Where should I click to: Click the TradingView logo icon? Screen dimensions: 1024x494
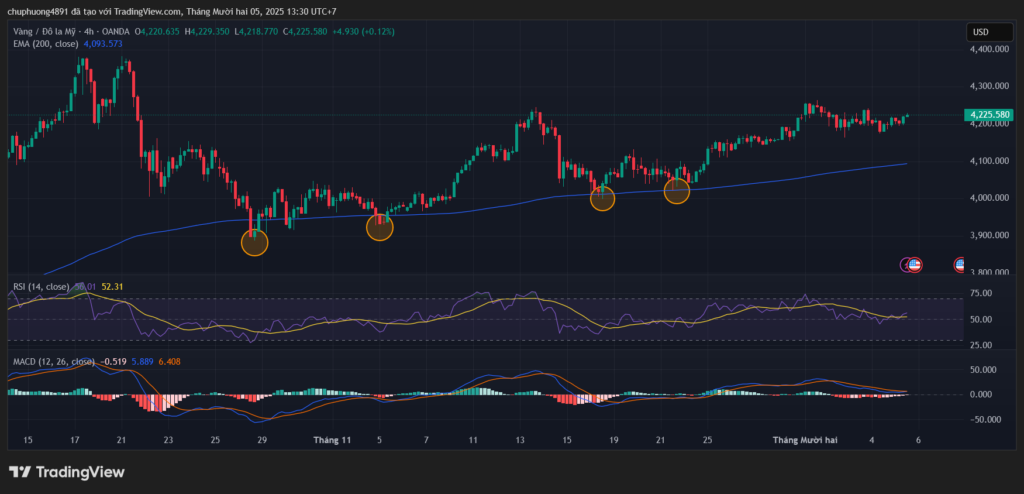click(20, 472)
